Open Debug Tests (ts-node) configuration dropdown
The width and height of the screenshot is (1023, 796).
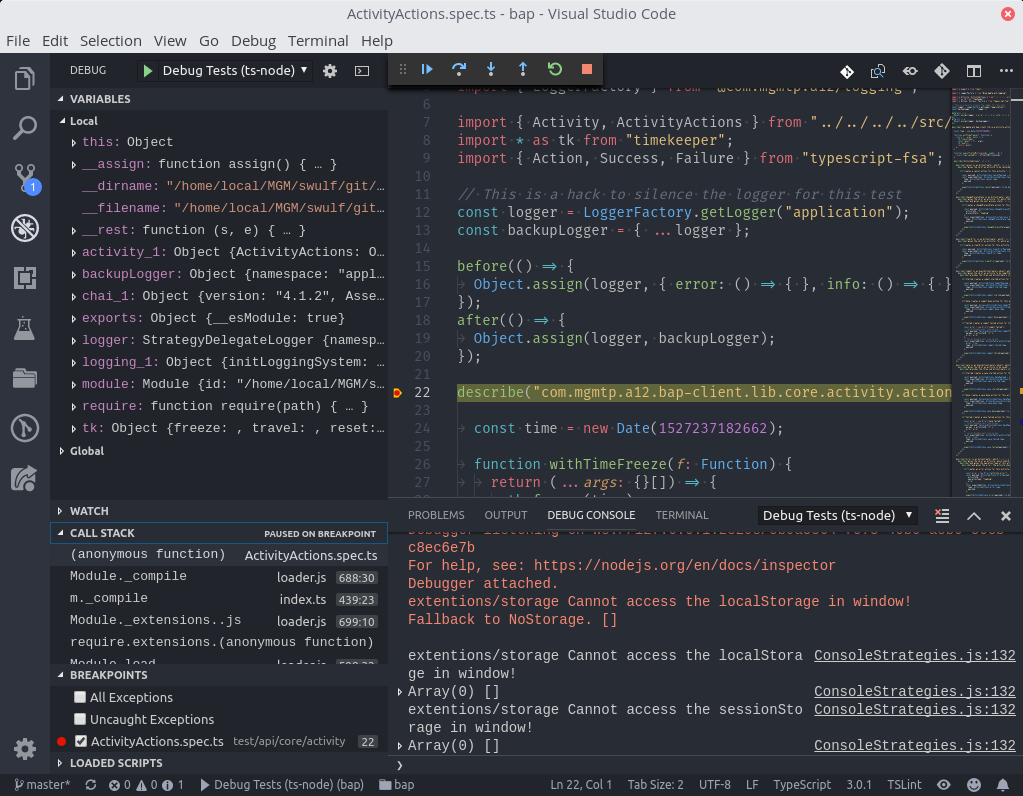coord(235,70)
